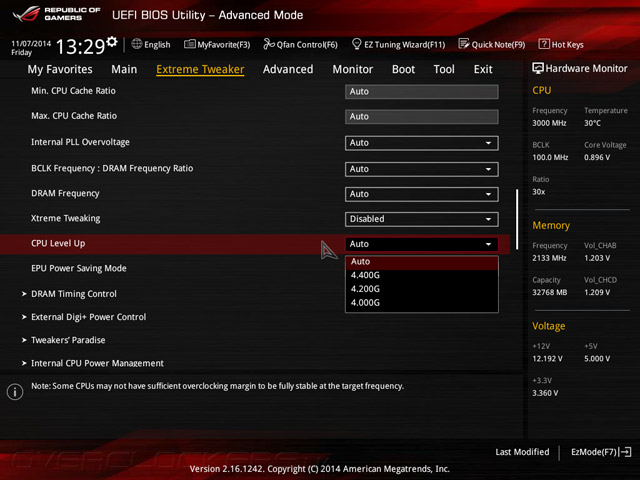Screen dimensions: 640x480
Task: Click the Quick Note notepad icon
Action: [464, 44]
